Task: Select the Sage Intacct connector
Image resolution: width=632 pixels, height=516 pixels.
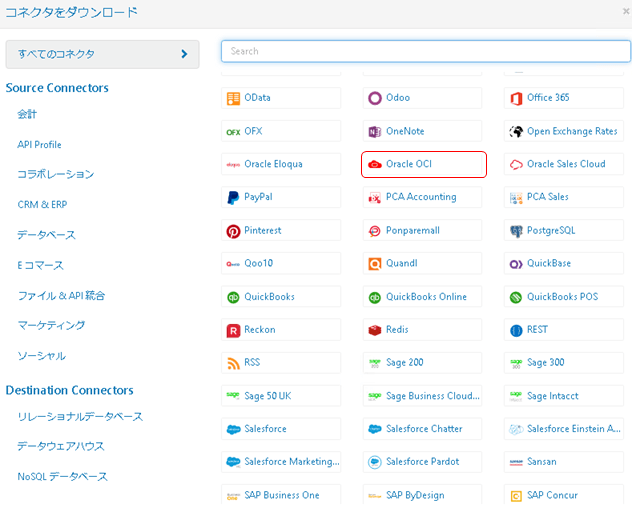Action: pos(563,396)
